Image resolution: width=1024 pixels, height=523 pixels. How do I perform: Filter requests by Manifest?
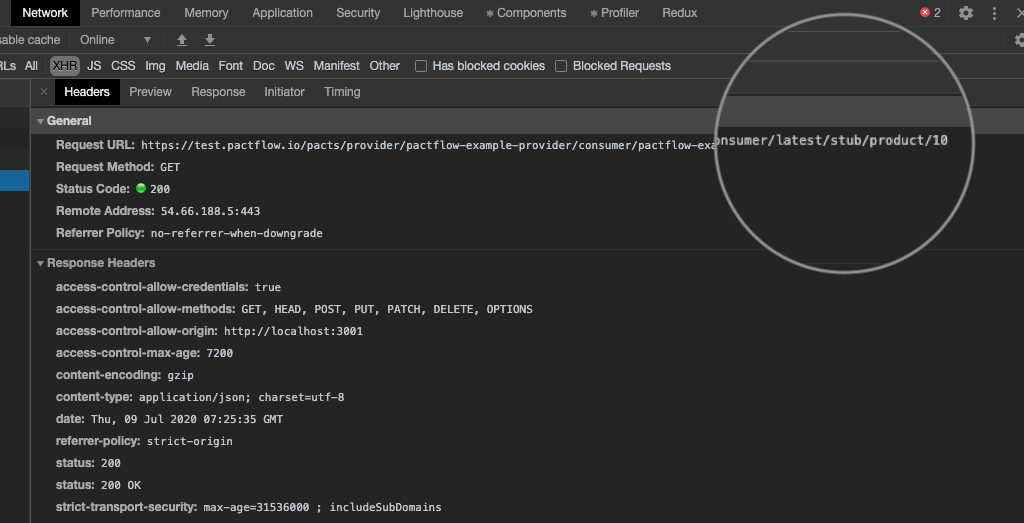[x=336, y=66]
